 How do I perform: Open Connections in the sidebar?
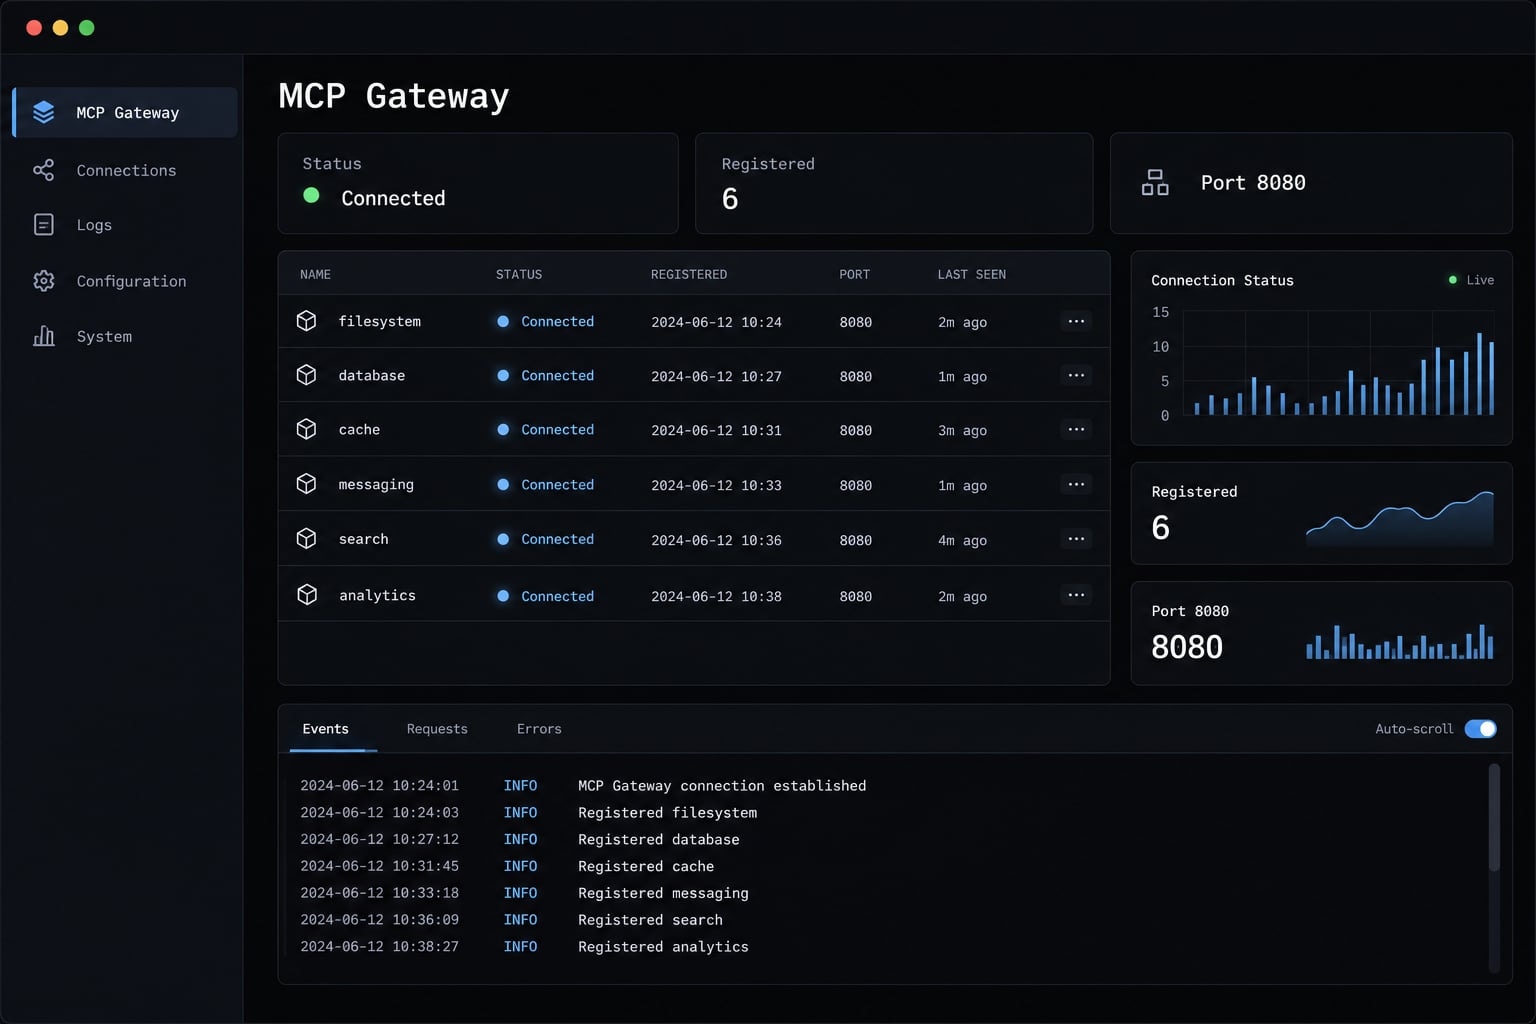[x=125, y=170]
